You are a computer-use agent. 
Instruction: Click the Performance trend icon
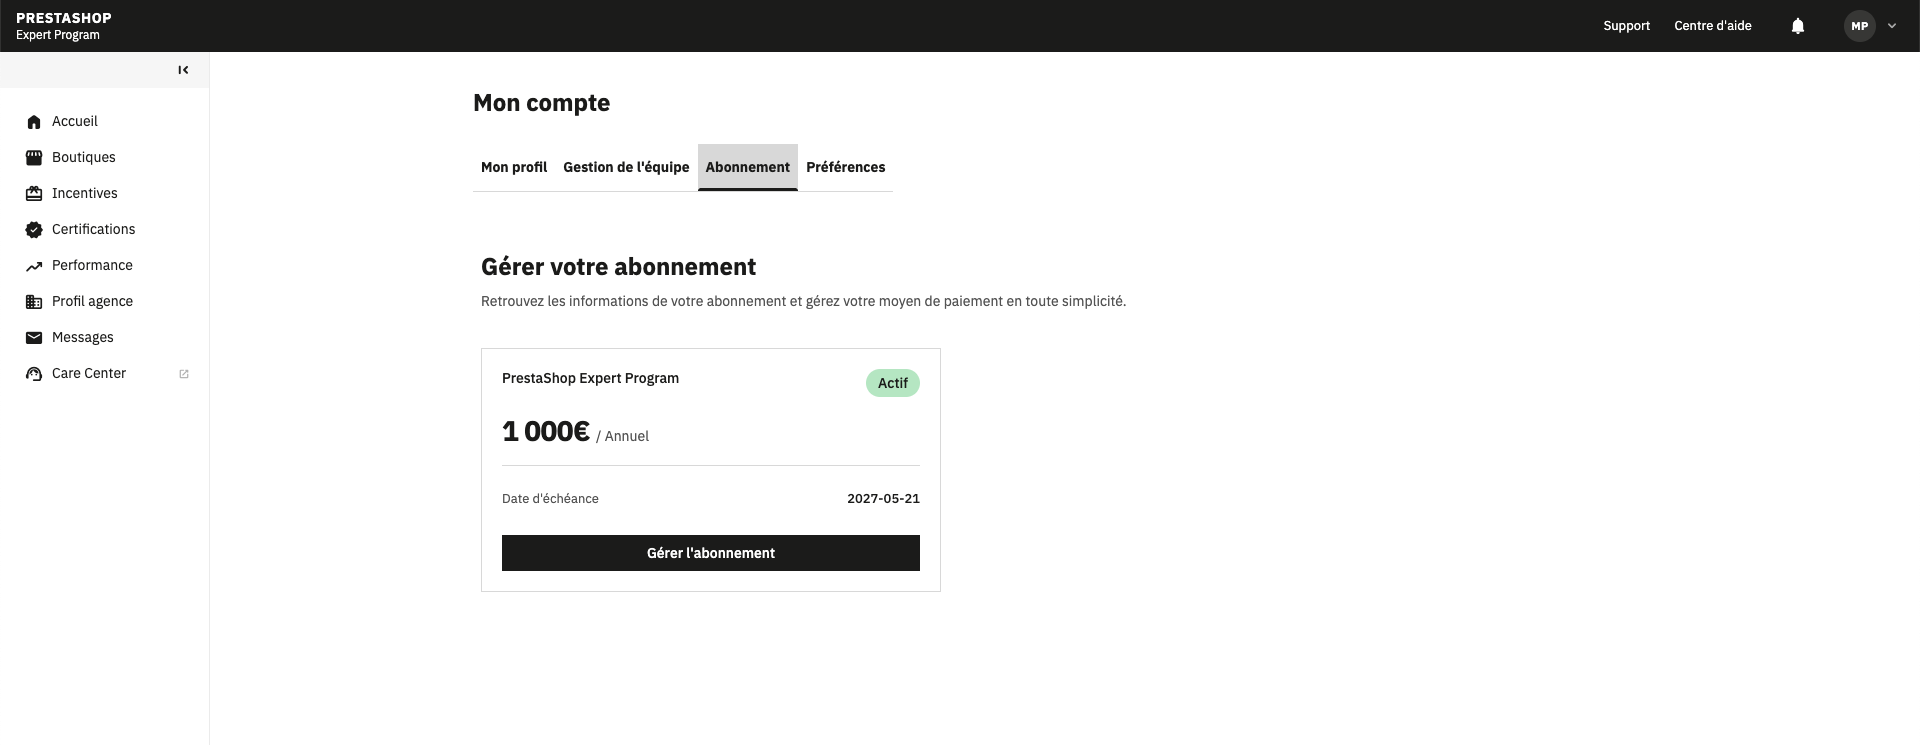pos(34,266)
